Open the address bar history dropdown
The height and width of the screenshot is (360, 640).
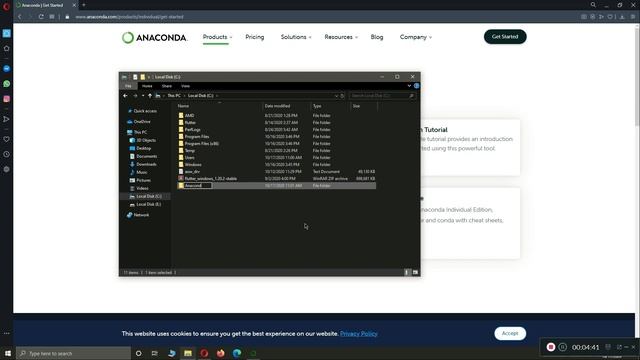click(336, 96)
